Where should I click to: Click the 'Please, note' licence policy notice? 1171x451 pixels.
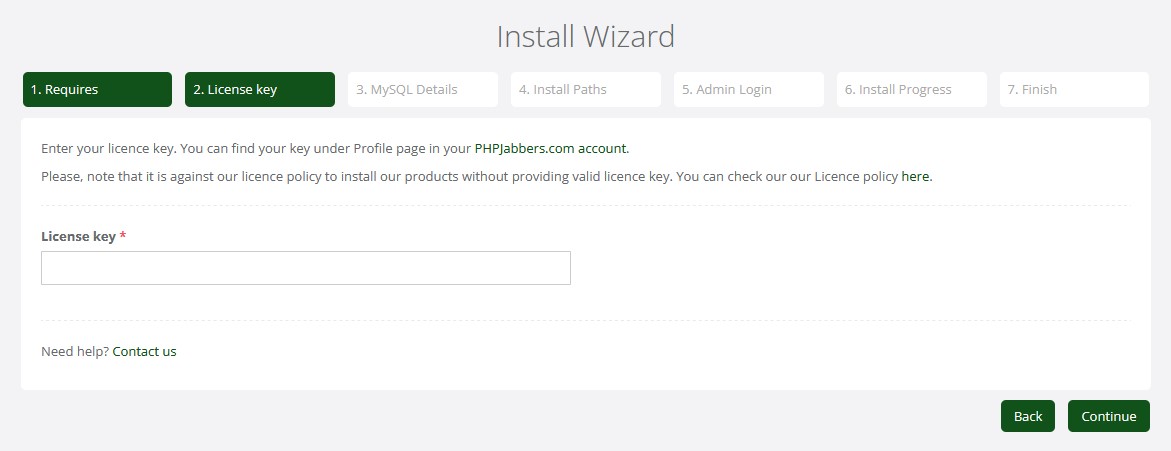click(400, 176)
